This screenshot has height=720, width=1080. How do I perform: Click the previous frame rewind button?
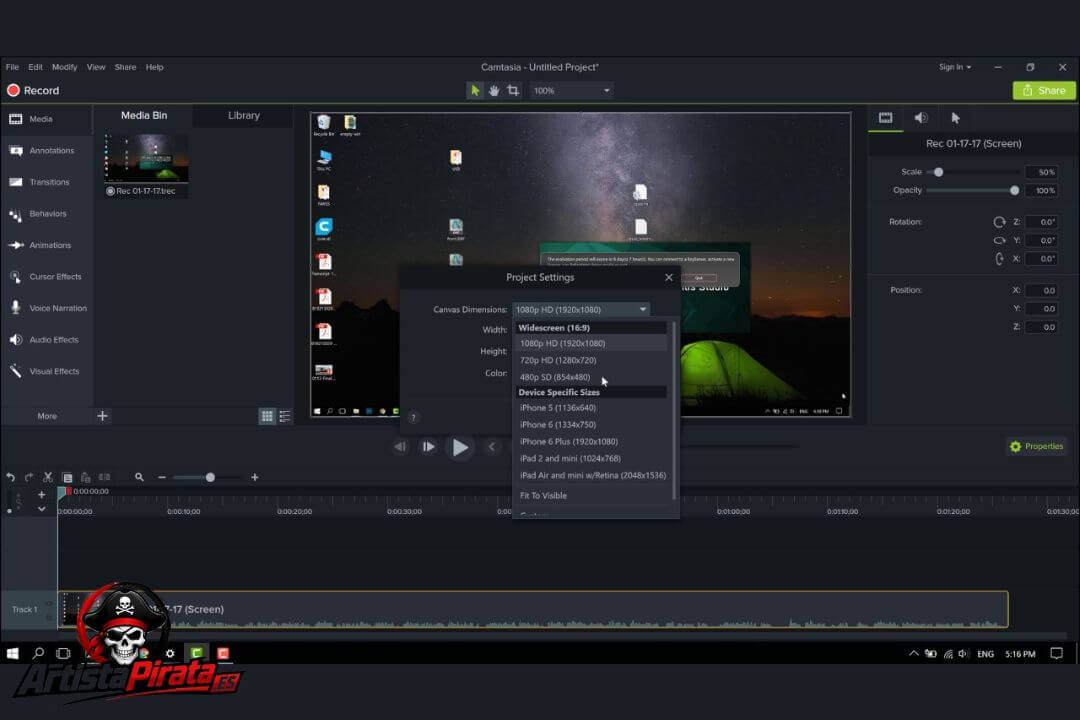tap(400, 447)
